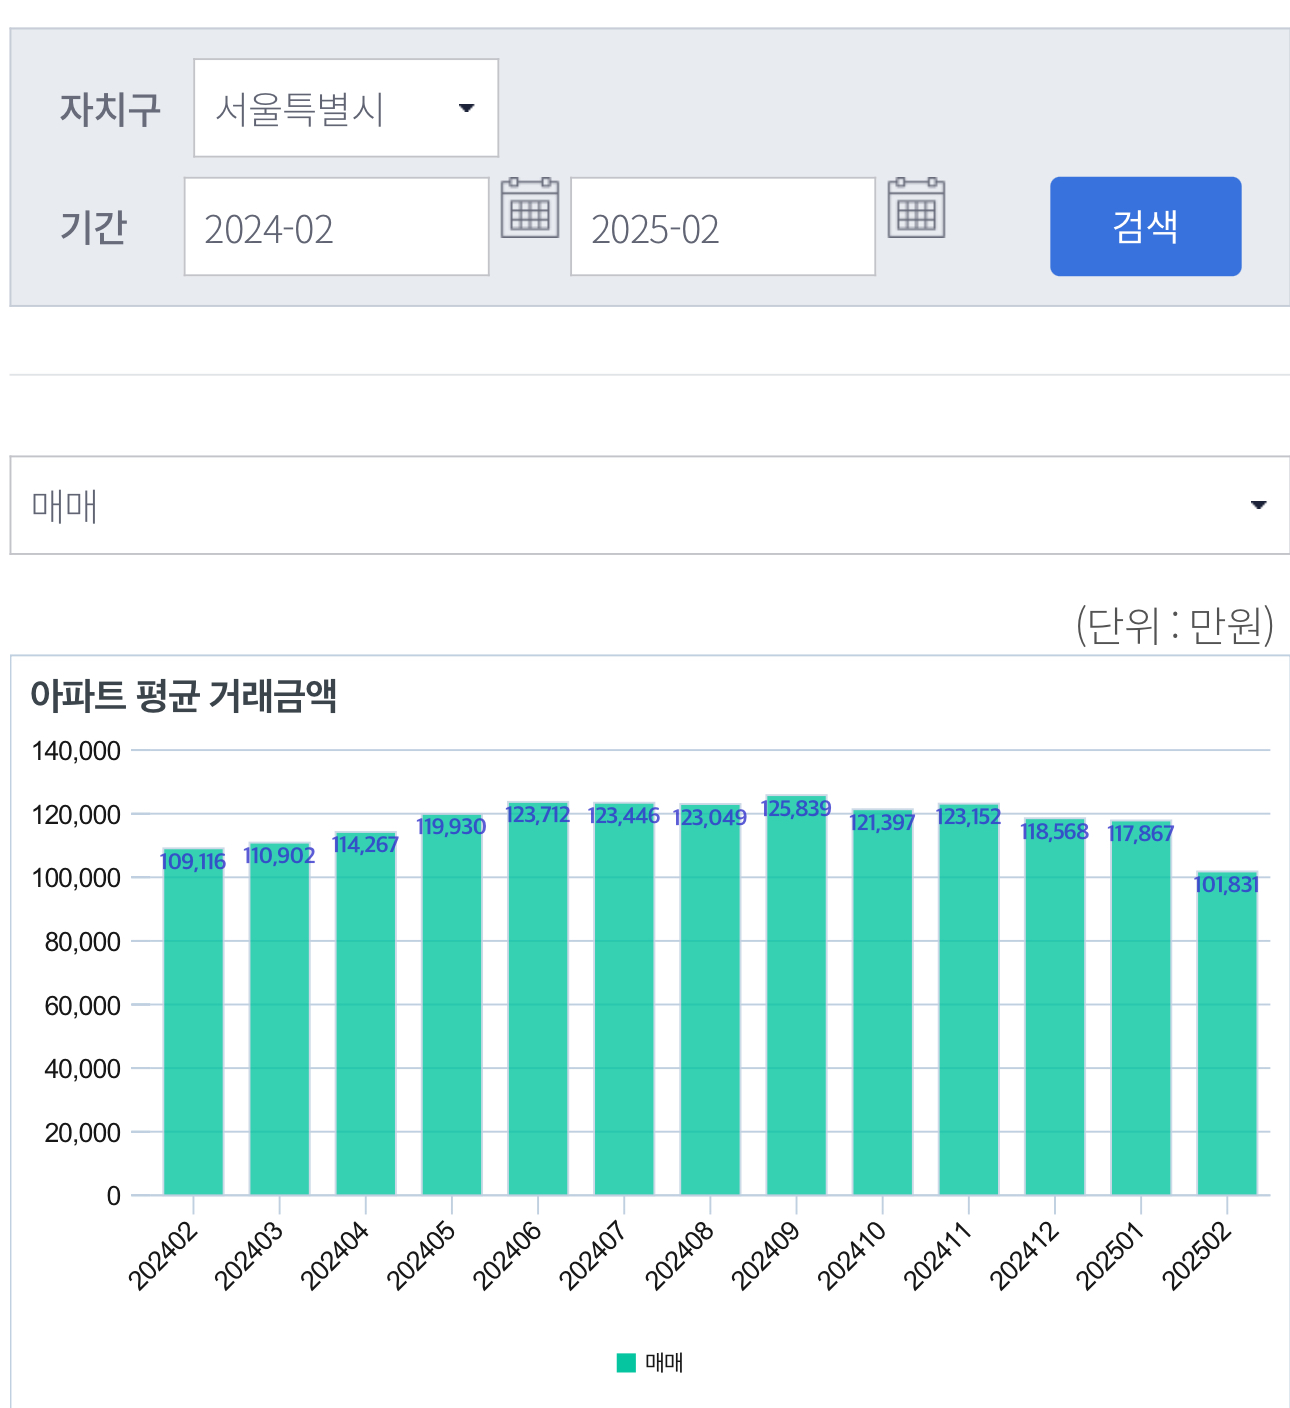Click the 자치구 field label

[x=110, y=109]
